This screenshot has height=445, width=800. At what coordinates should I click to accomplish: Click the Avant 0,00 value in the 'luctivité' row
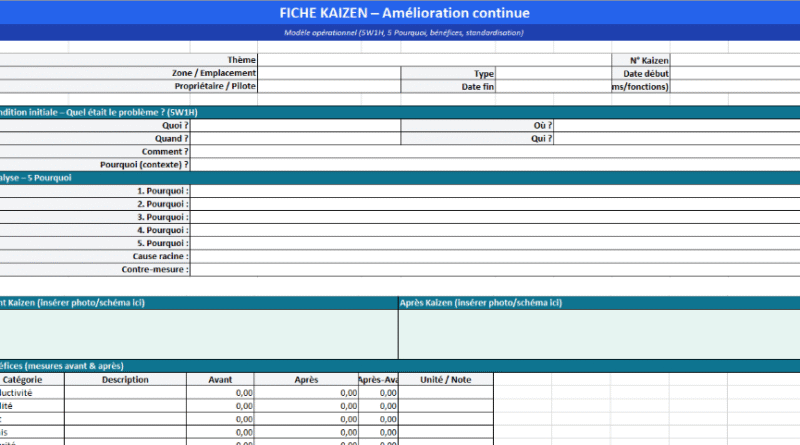coord(220,393)
